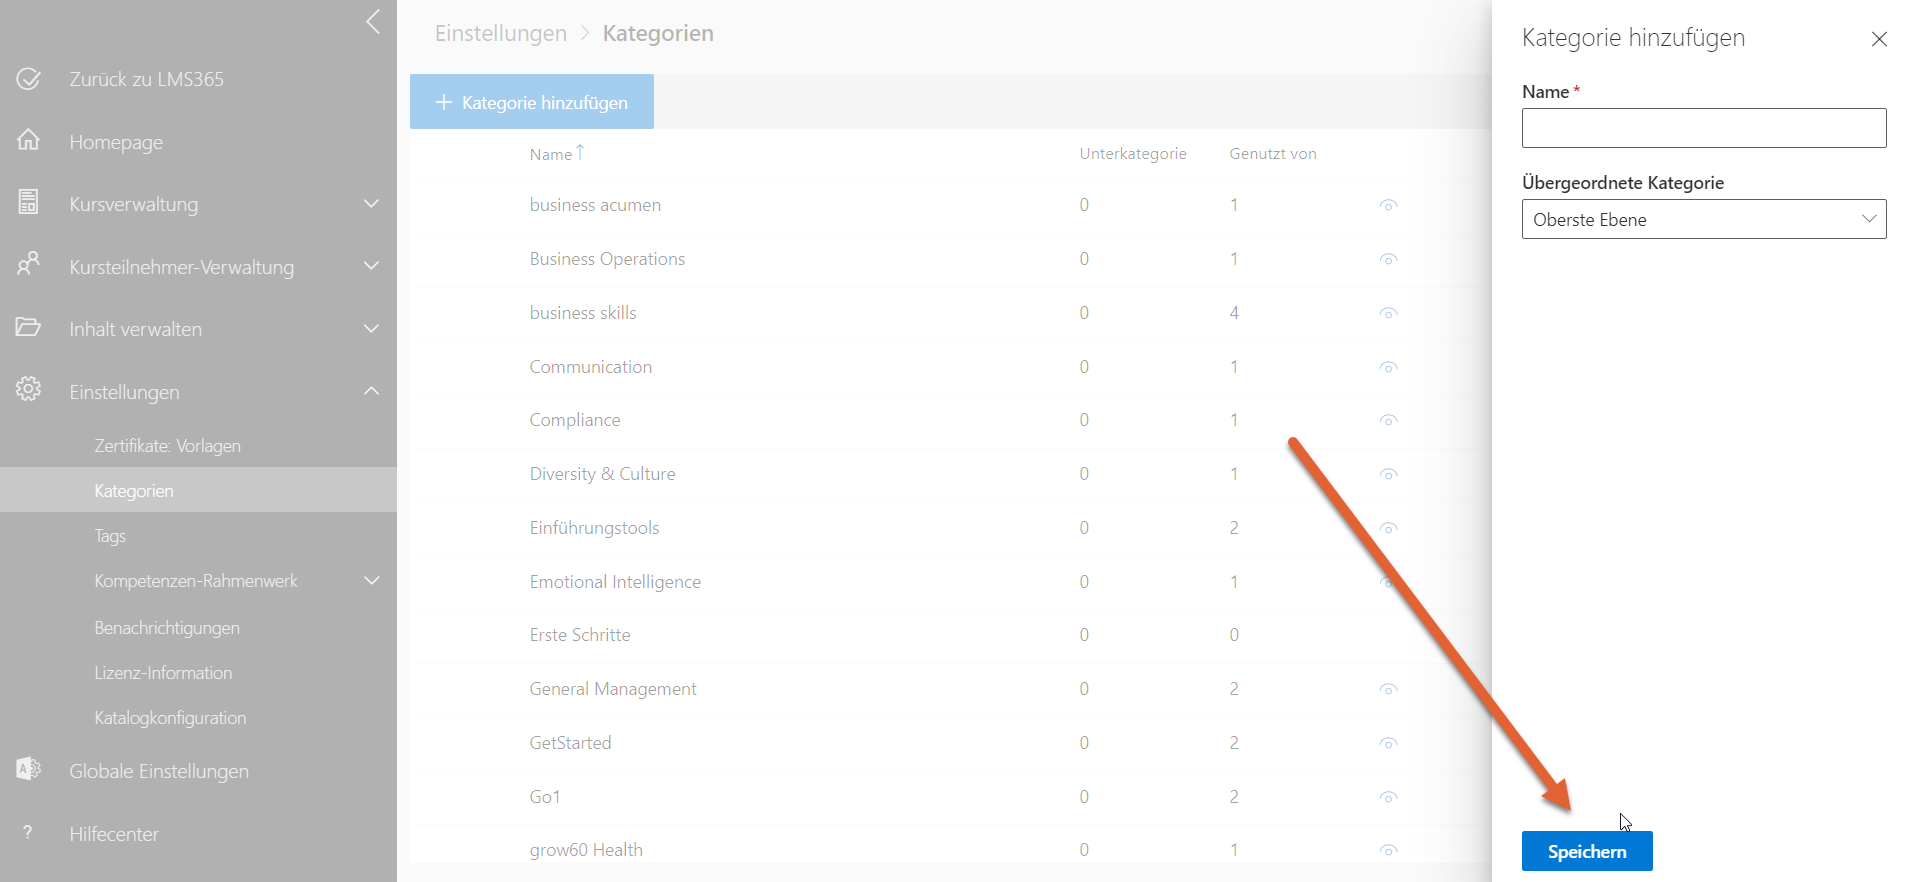Click the Globale Einstellungen icon
This screenshot has width=1916, height=882.
pyautogui.click(x=29, y=769)
